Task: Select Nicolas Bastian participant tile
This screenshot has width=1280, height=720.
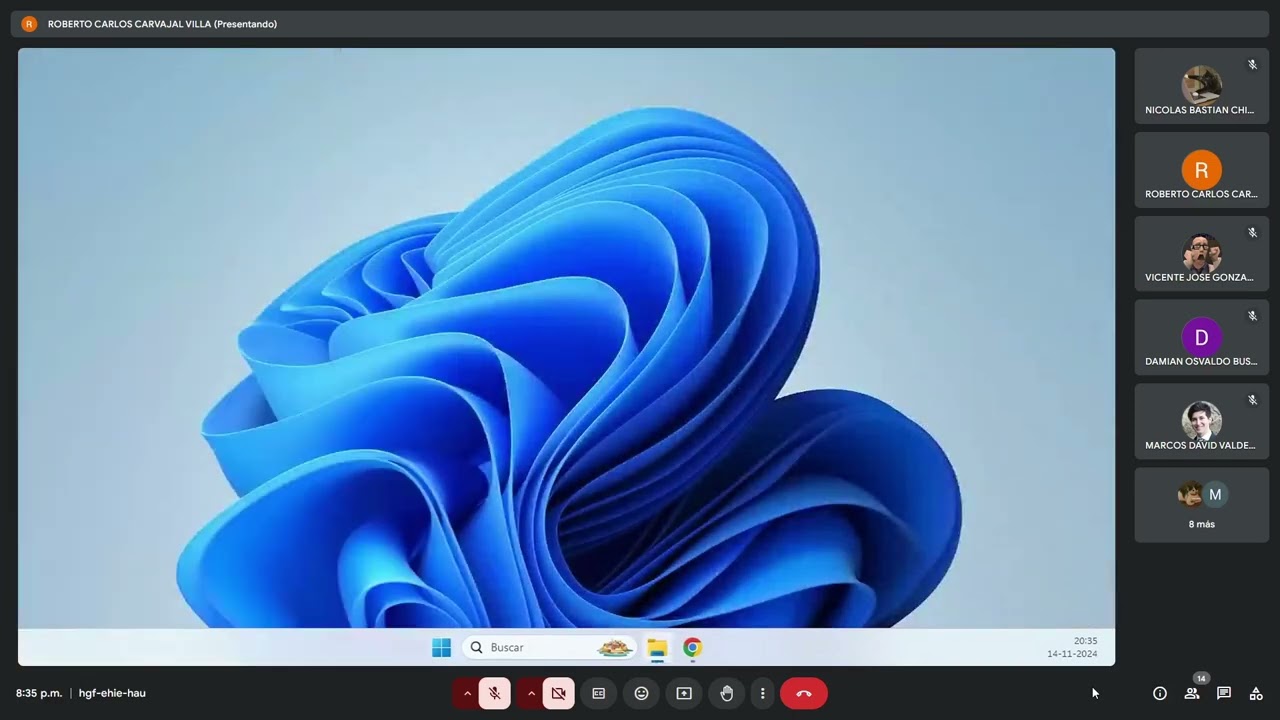Action: pos(1201,86)
